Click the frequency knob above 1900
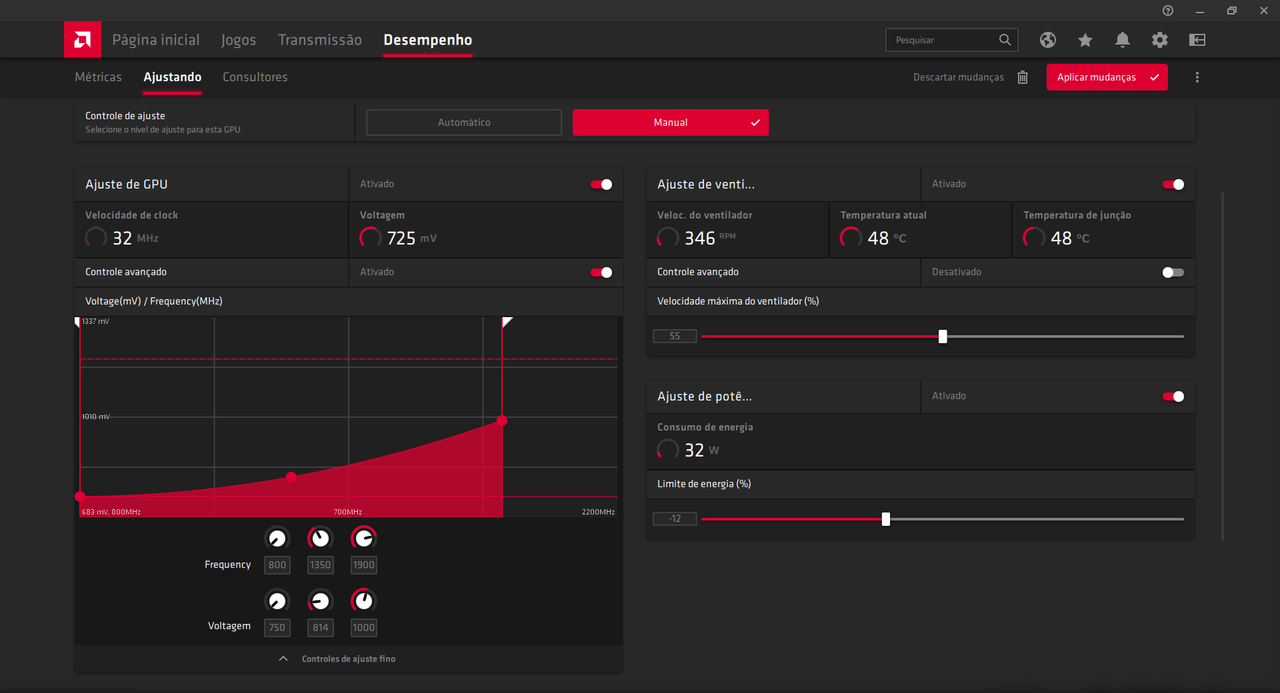This screenshot has height=693, width=1280. (x=364, y=538)
